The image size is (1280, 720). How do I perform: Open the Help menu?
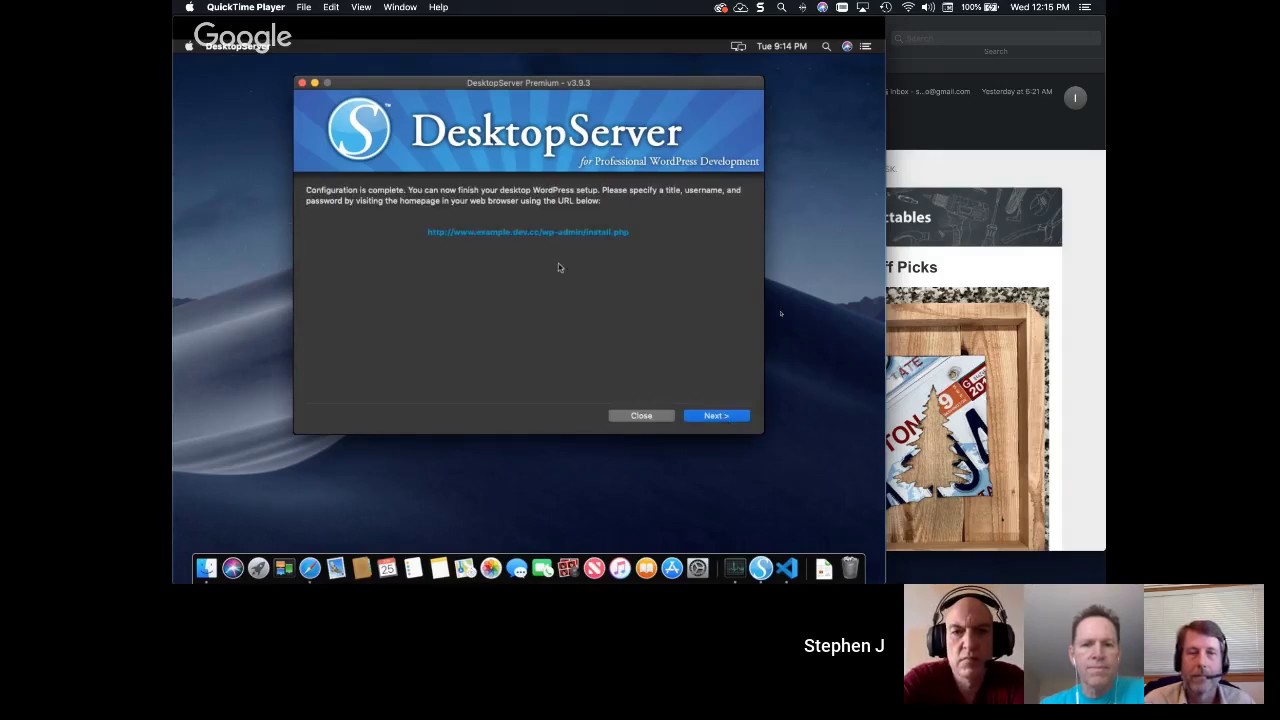coord(438,7)
